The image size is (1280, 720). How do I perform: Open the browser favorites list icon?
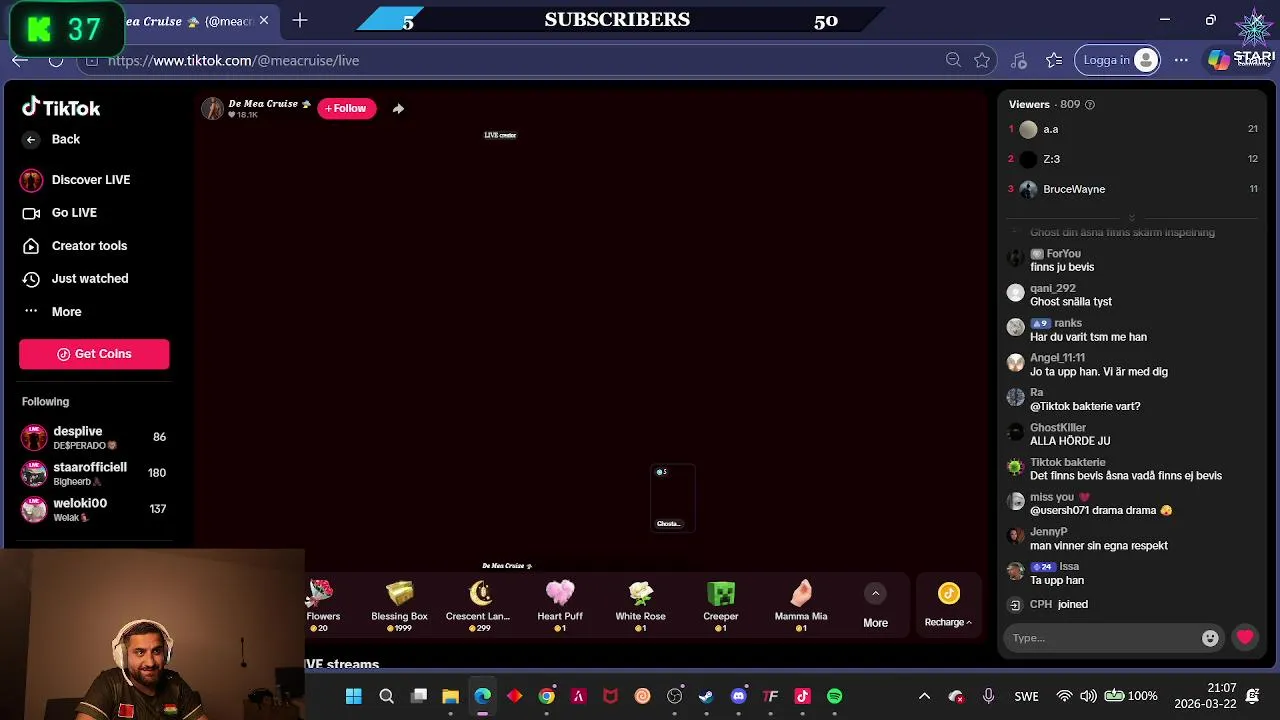[x=1054, y=61]
